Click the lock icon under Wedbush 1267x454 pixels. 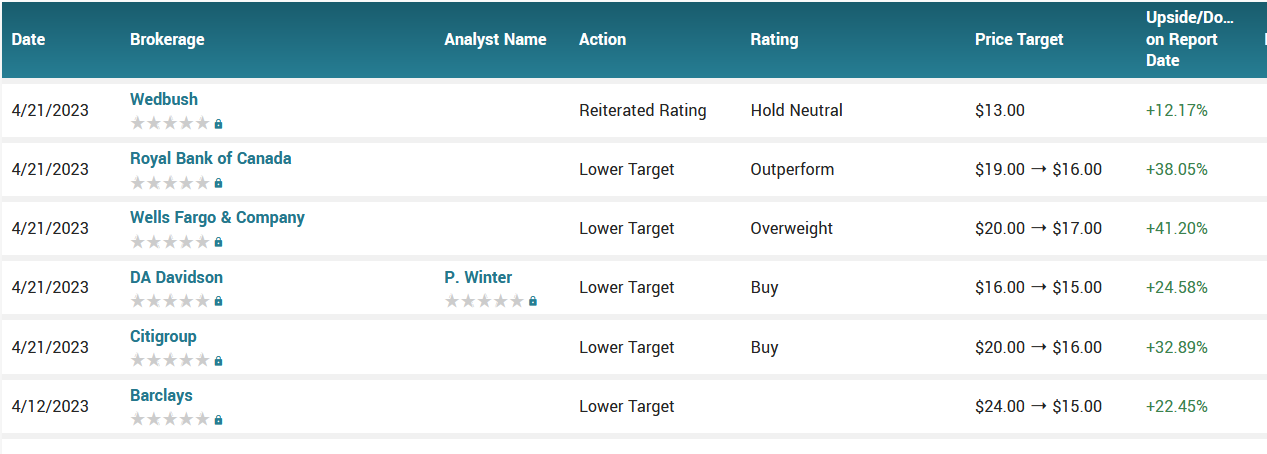tap(219, 124)
